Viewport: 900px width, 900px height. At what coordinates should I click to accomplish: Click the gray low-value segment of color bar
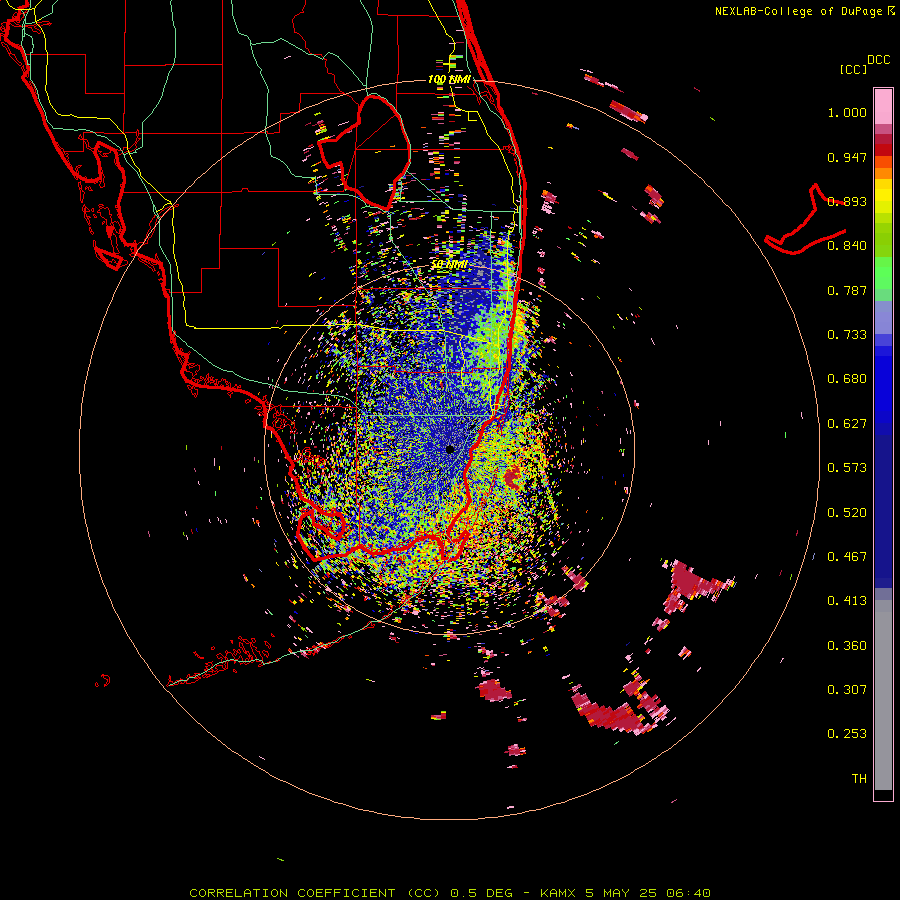click(883, 695)
